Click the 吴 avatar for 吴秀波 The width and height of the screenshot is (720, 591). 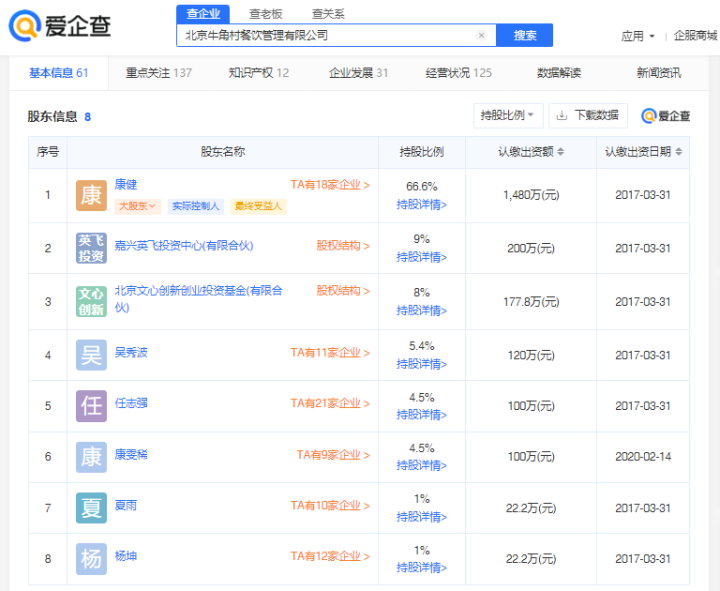click(91, 355)
